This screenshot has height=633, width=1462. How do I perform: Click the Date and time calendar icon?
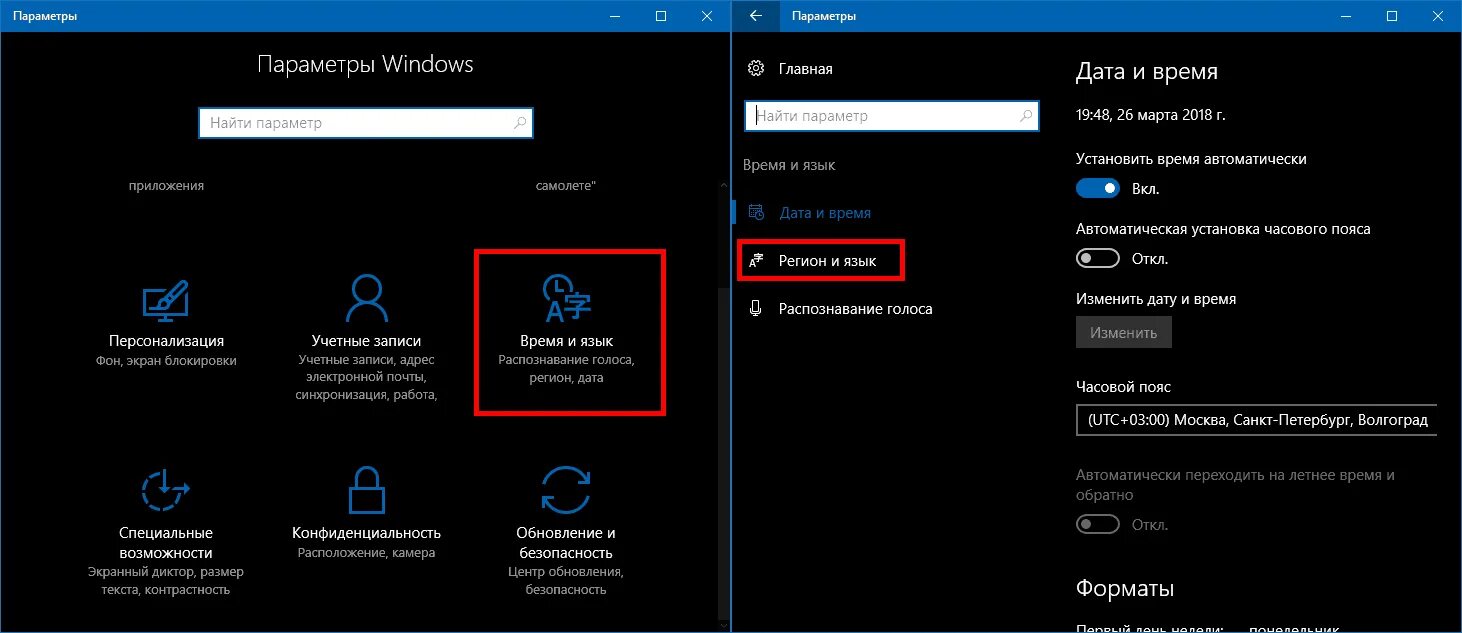[x=757, y=213]
